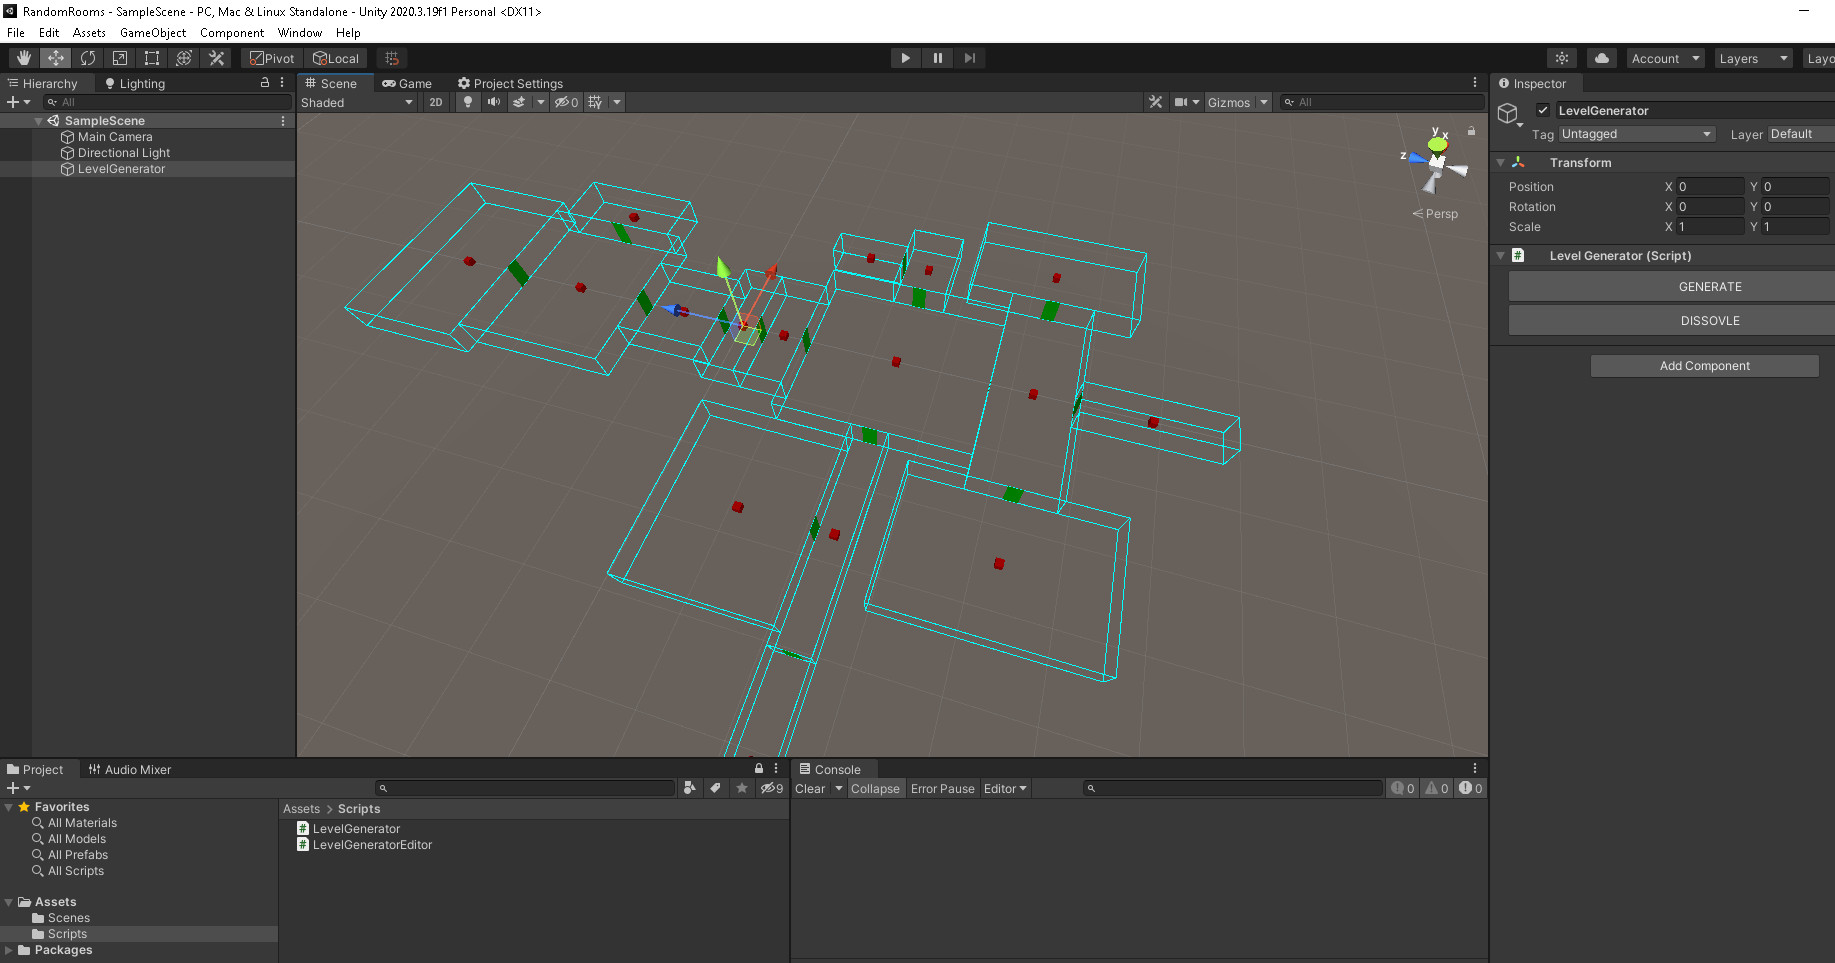Enable the LevelGenerator active checkbox in Inspector
The image size is (1835, 963).
1544,110
